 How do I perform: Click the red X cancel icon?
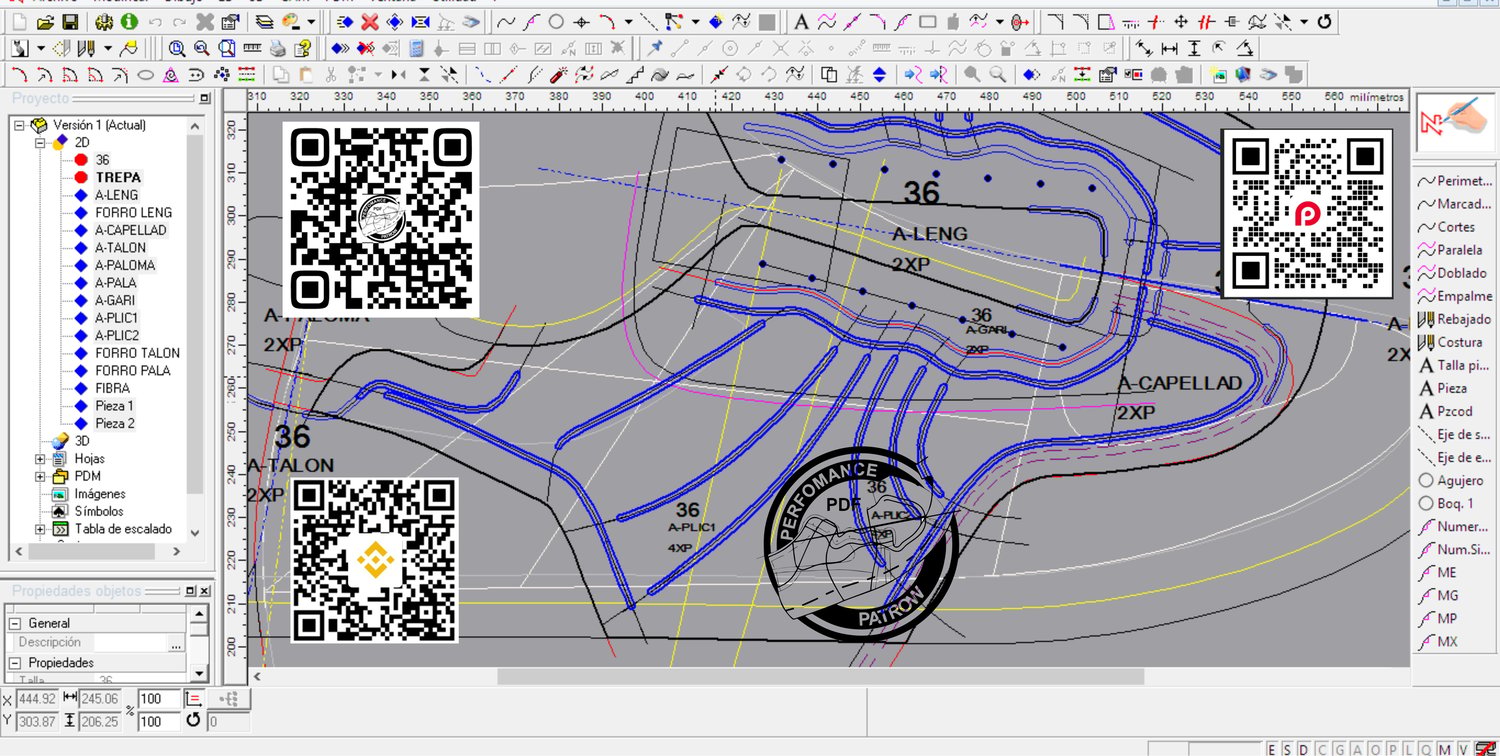(369, 22)
